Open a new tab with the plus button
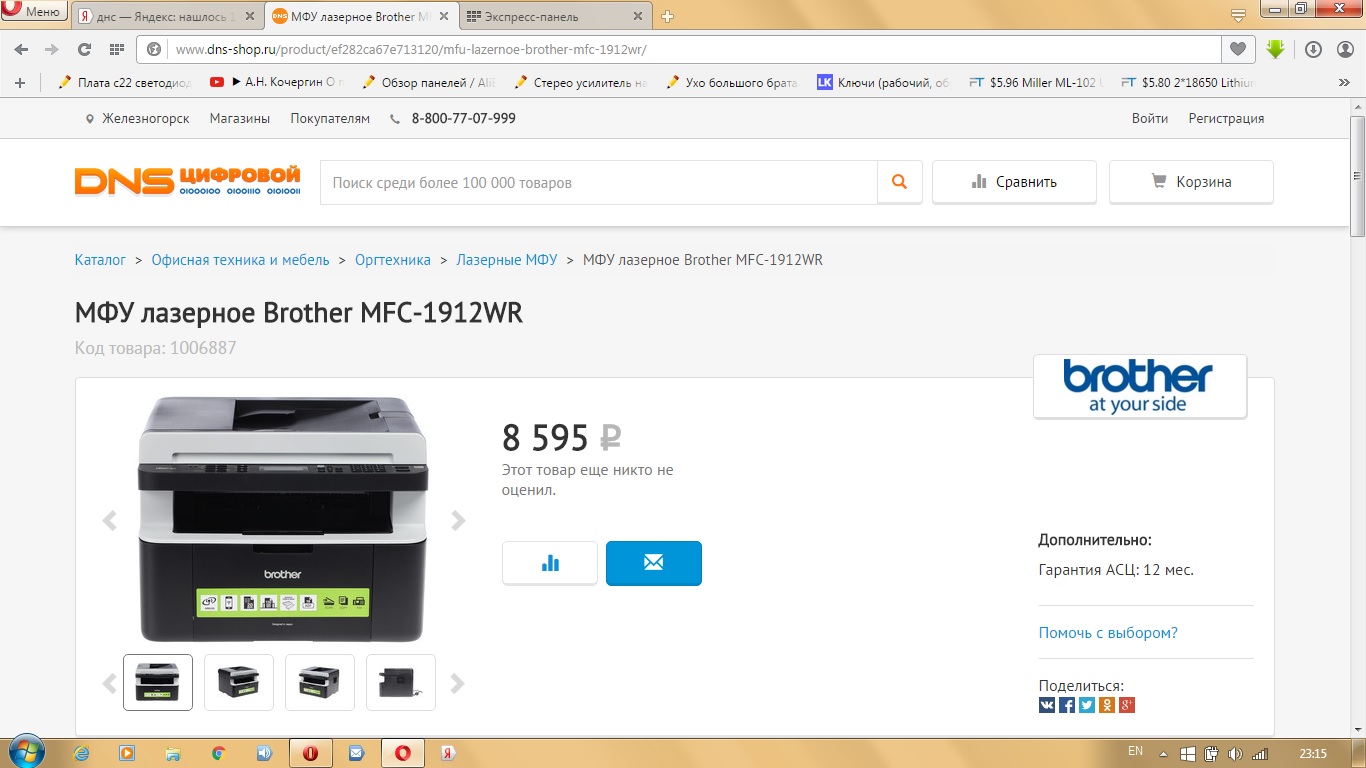The width and height of the screenshot is (1366, 768). tap(668, 16)
